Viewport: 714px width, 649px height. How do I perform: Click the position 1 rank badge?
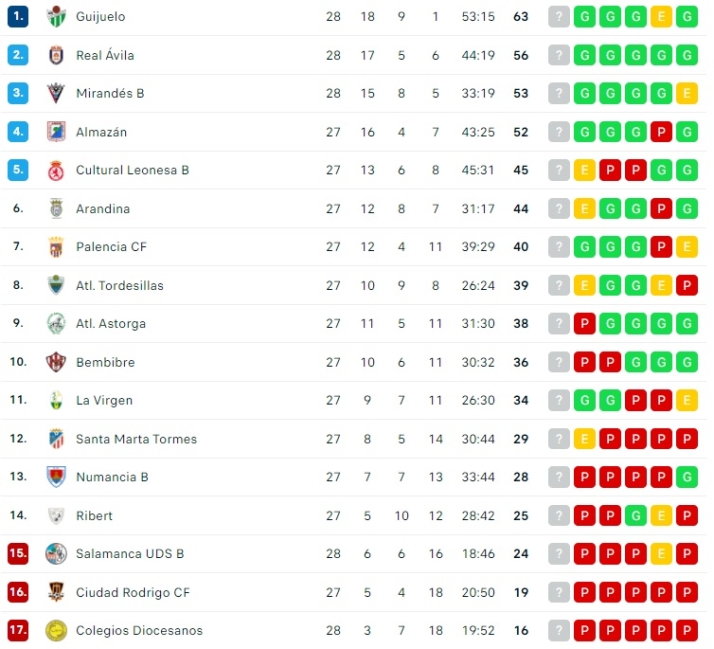click(x=18, y=17)
